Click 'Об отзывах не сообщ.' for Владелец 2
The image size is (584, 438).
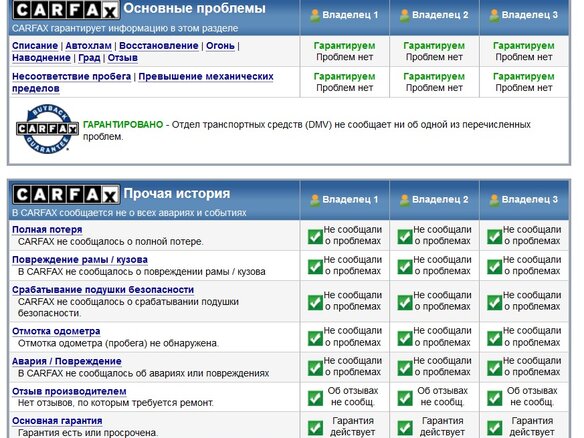tap(442, 397)
